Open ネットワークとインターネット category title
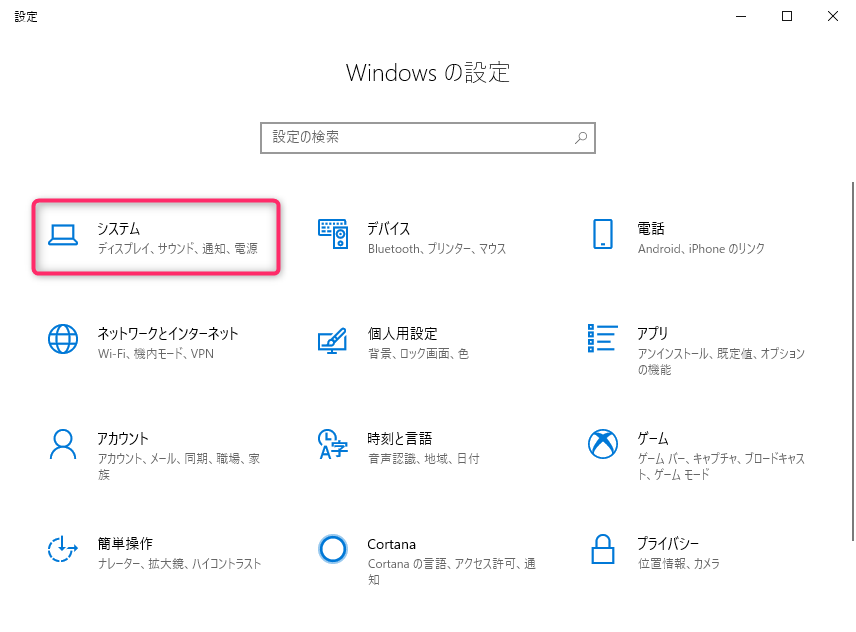Image resolution: width=856 pixels, height=632 pixels. pos(168,333)
